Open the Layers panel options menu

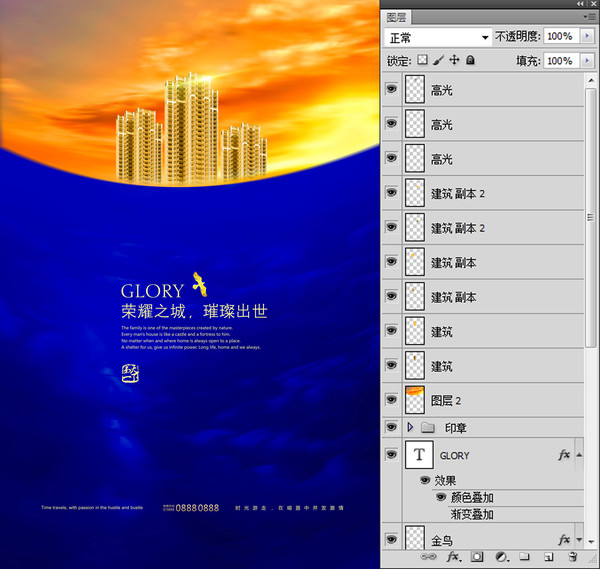point(590,17)
